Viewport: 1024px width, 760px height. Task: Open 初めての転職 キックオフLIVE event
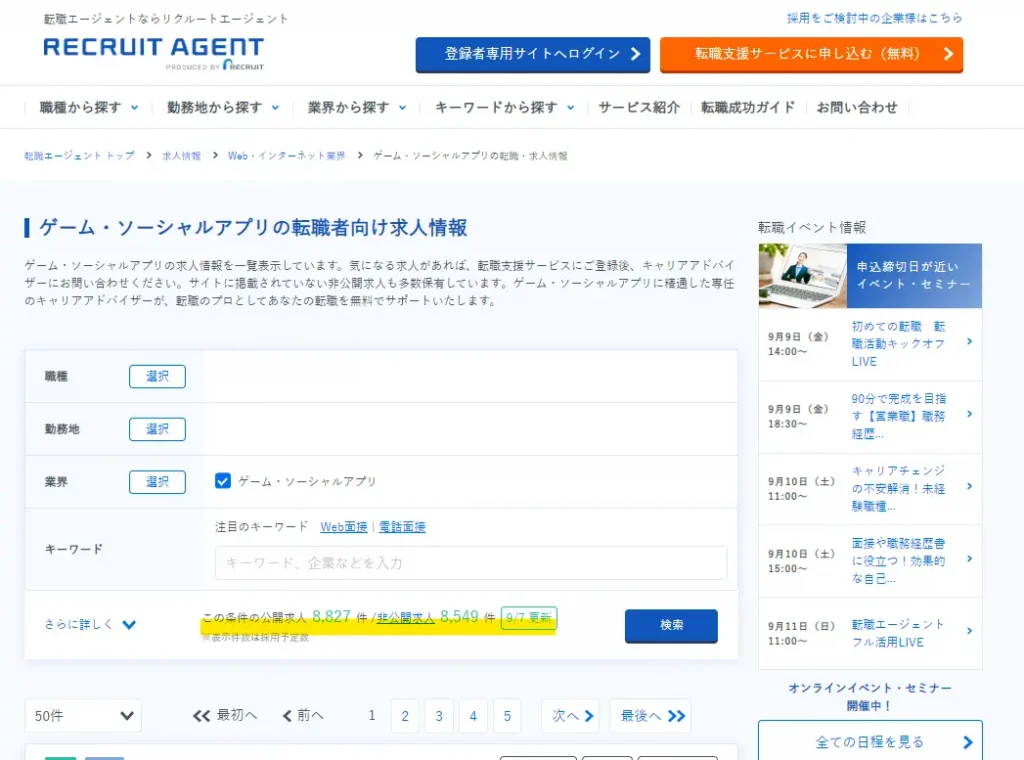click(x=898, y=343)
